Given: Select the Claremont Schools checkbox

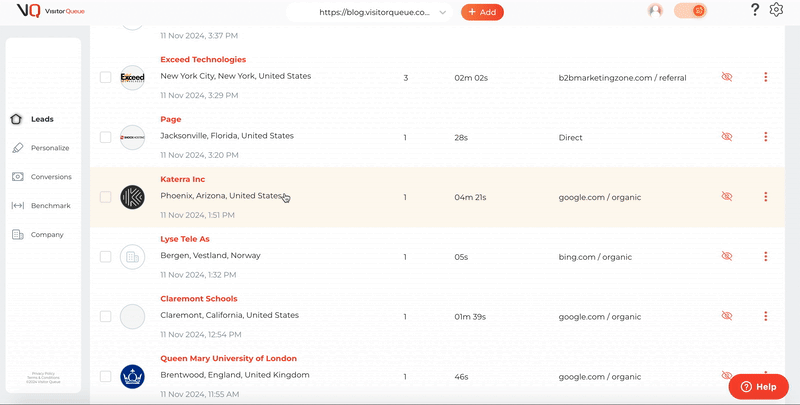Looking at the screenshot, I should 105,316.
